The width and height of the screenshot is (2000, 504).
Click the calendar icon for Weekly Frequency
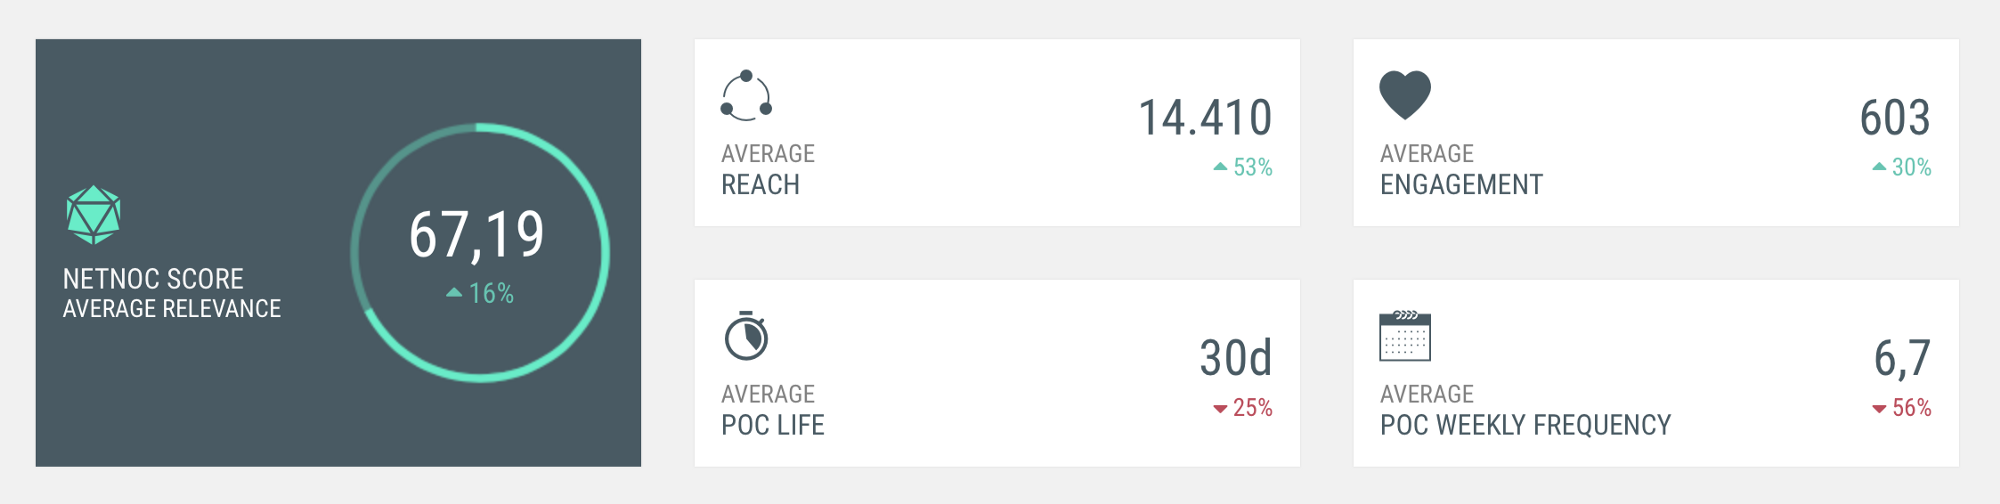point(1405,336)
